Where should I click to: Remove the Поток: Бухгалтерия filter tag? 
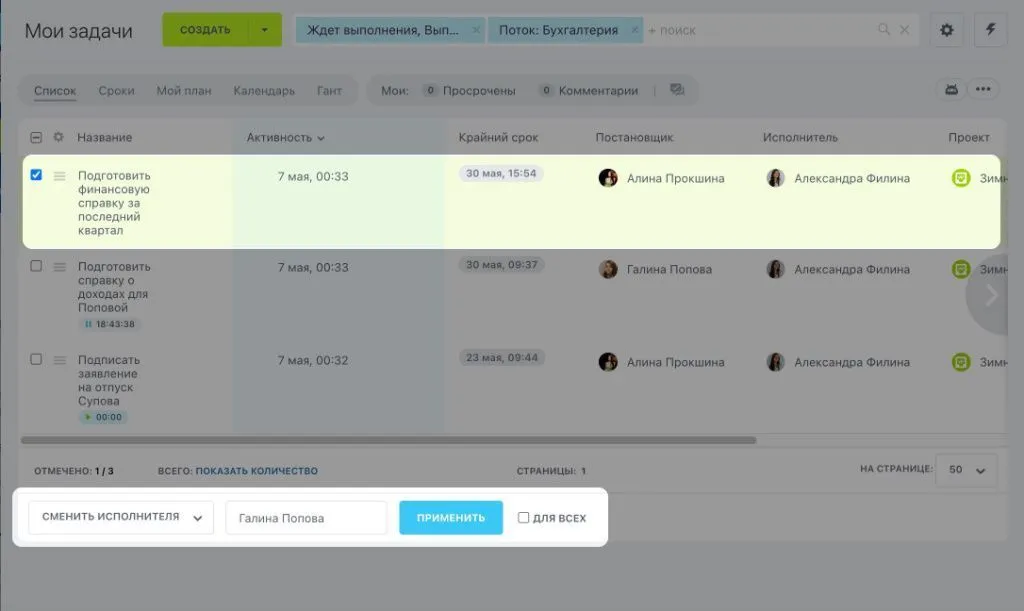pyautogui.click(x=632, y=30)
